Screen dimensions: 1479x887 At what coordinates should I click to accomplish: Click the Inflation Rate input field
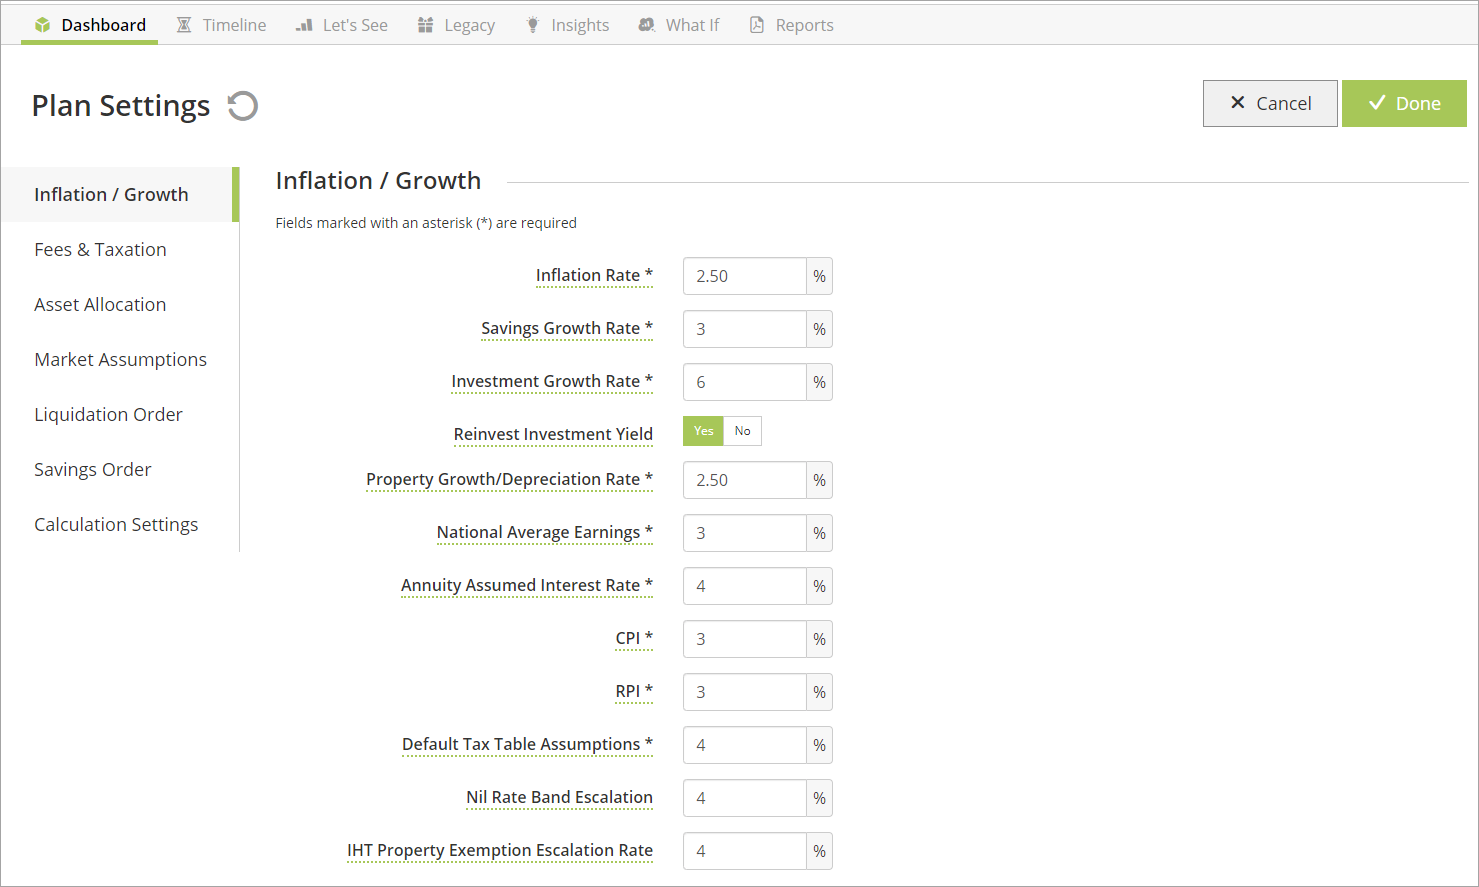pos(745,276)
